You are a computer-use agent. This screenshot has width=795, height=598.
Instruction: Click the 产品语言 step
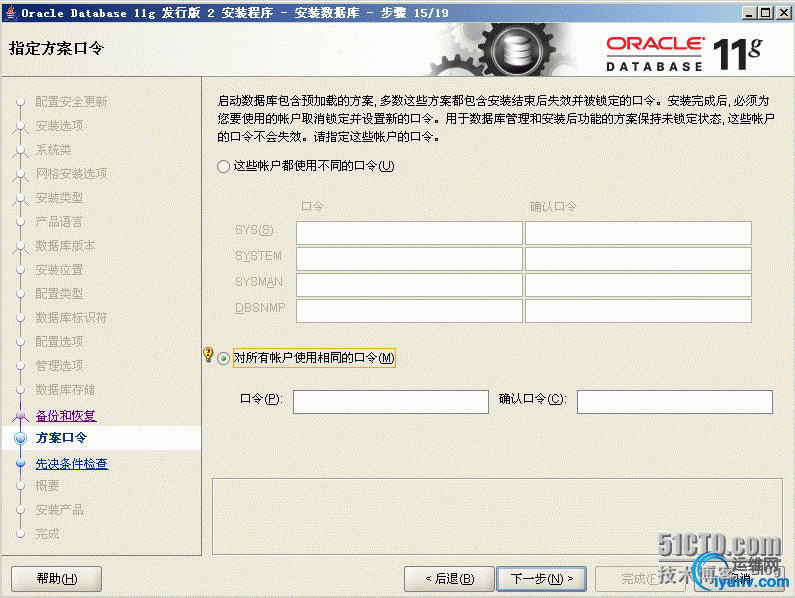tap(59, 222)
